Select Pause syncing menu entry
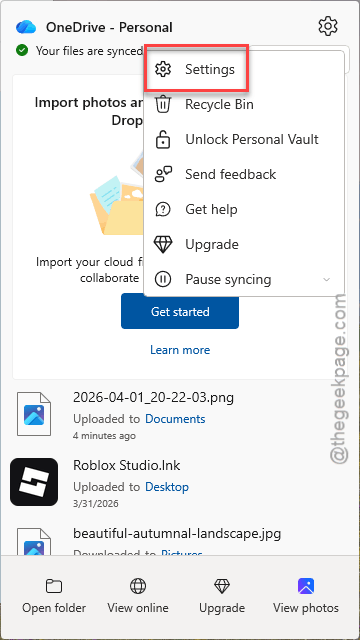The height and width of the screenshot is (640, 360). pos(244,280)
